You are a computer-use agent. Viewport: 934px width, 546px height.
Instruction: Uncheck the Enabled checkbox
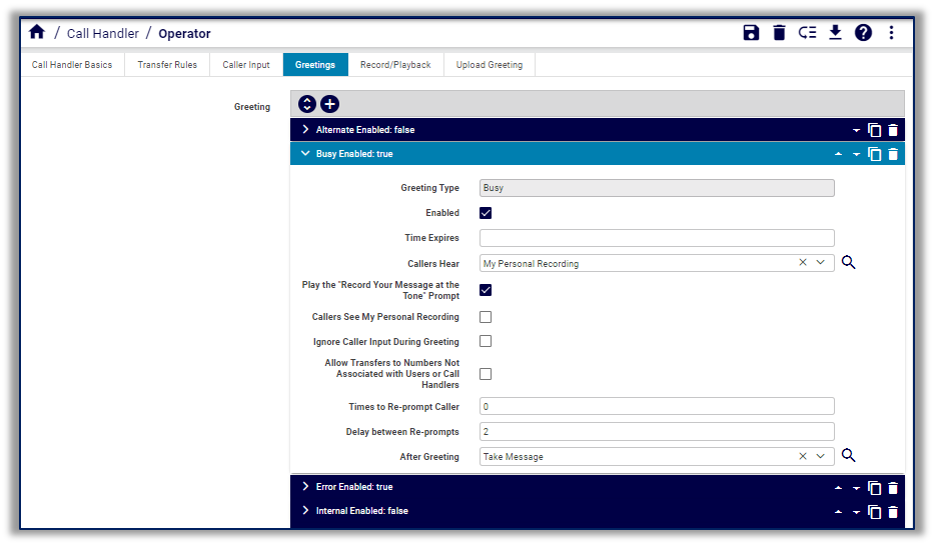tap(486, 213)
